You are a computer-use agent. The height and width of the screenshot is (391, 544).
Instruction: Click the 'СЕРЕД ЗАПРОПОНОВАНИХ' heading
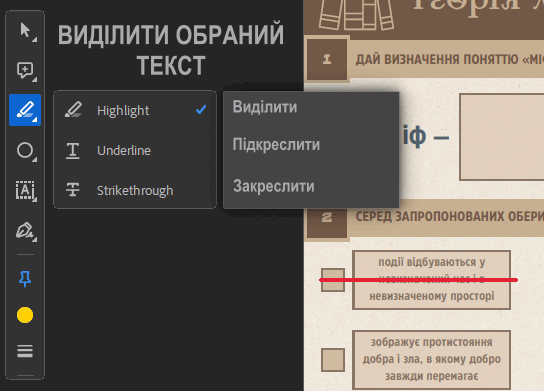(450, 216)
